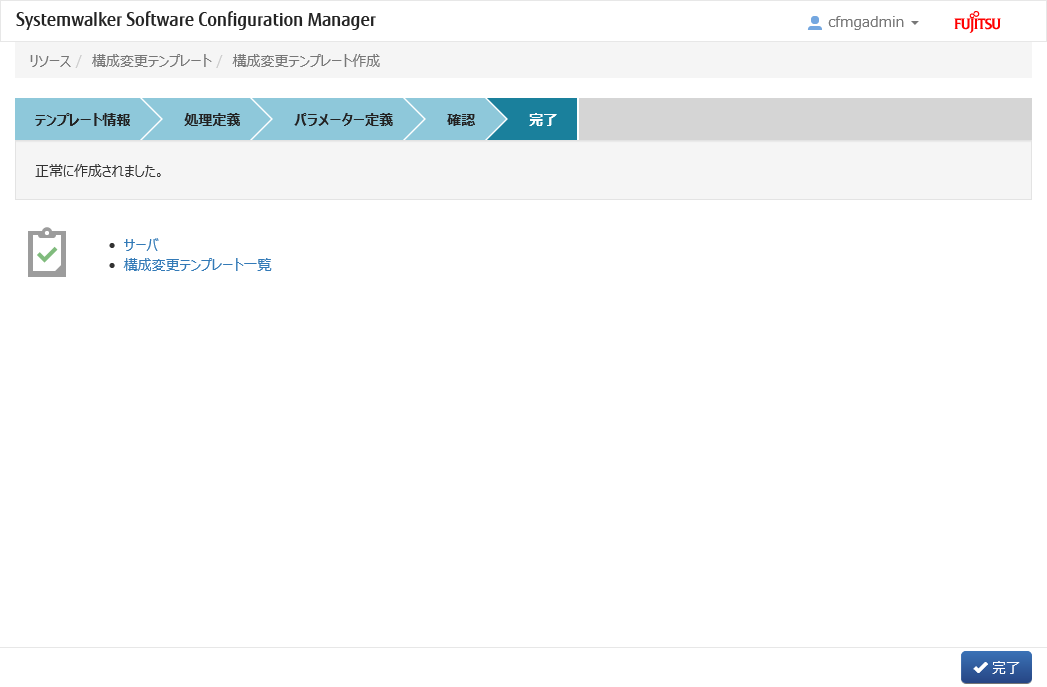Open the サーバ link

tap(141, 245)
